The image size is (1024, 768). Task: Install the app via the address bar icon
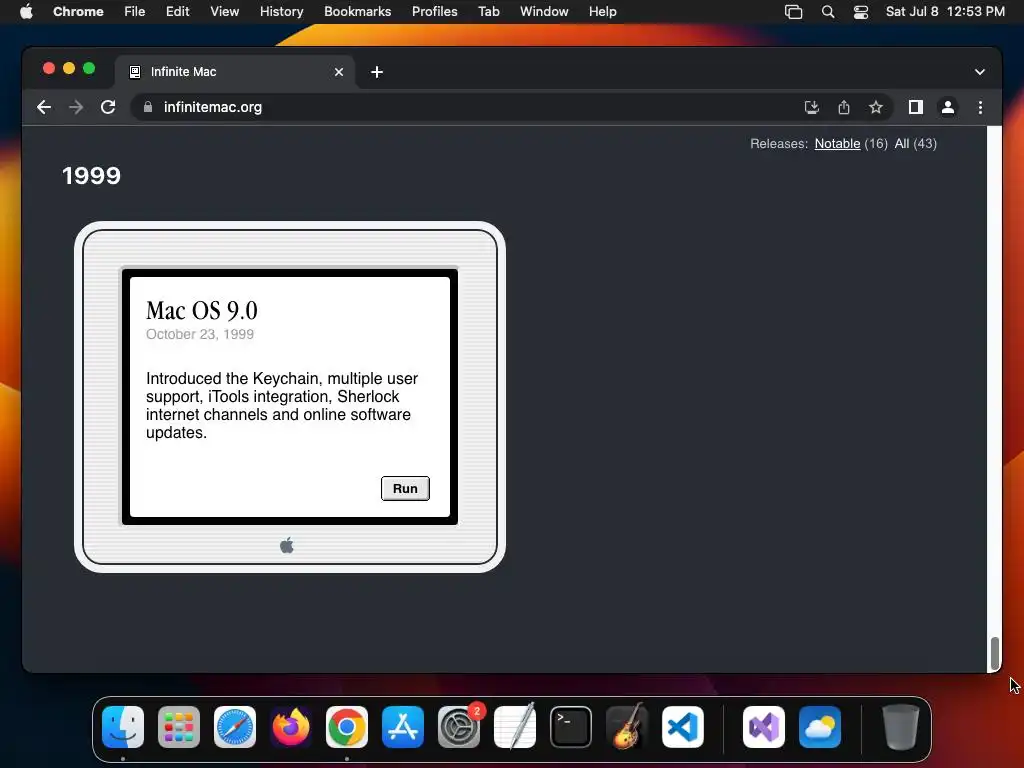coord(812,107)
